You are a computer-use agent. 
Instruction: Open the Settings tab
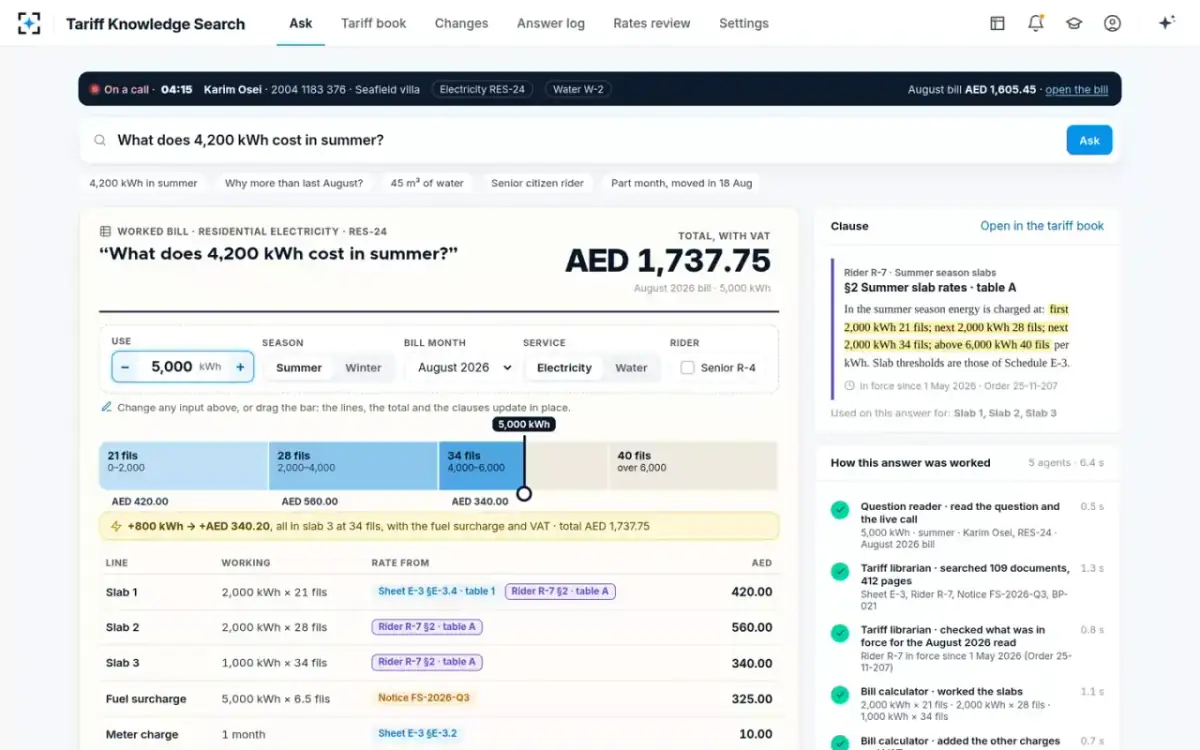[x=744, y=23]
